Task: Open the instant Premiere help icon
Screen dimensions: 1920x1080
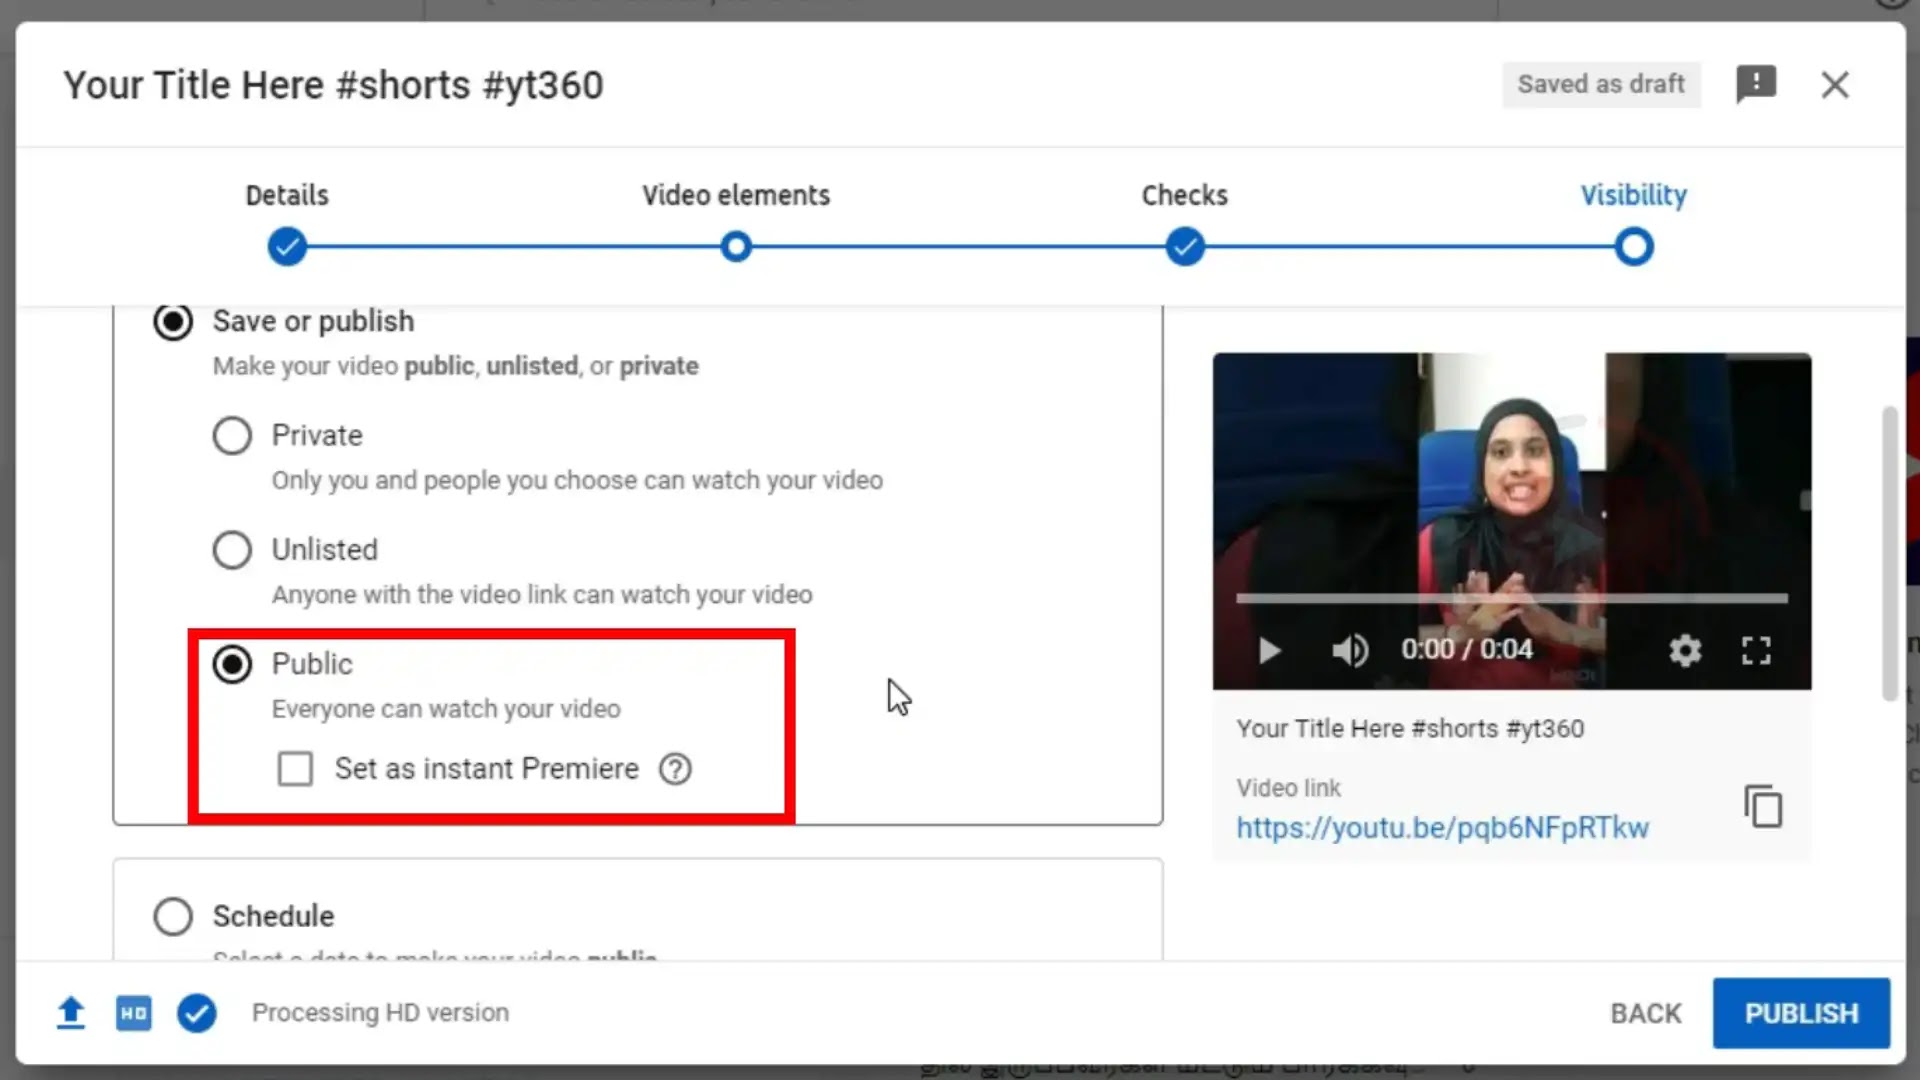Action: (x=675, y=769)
